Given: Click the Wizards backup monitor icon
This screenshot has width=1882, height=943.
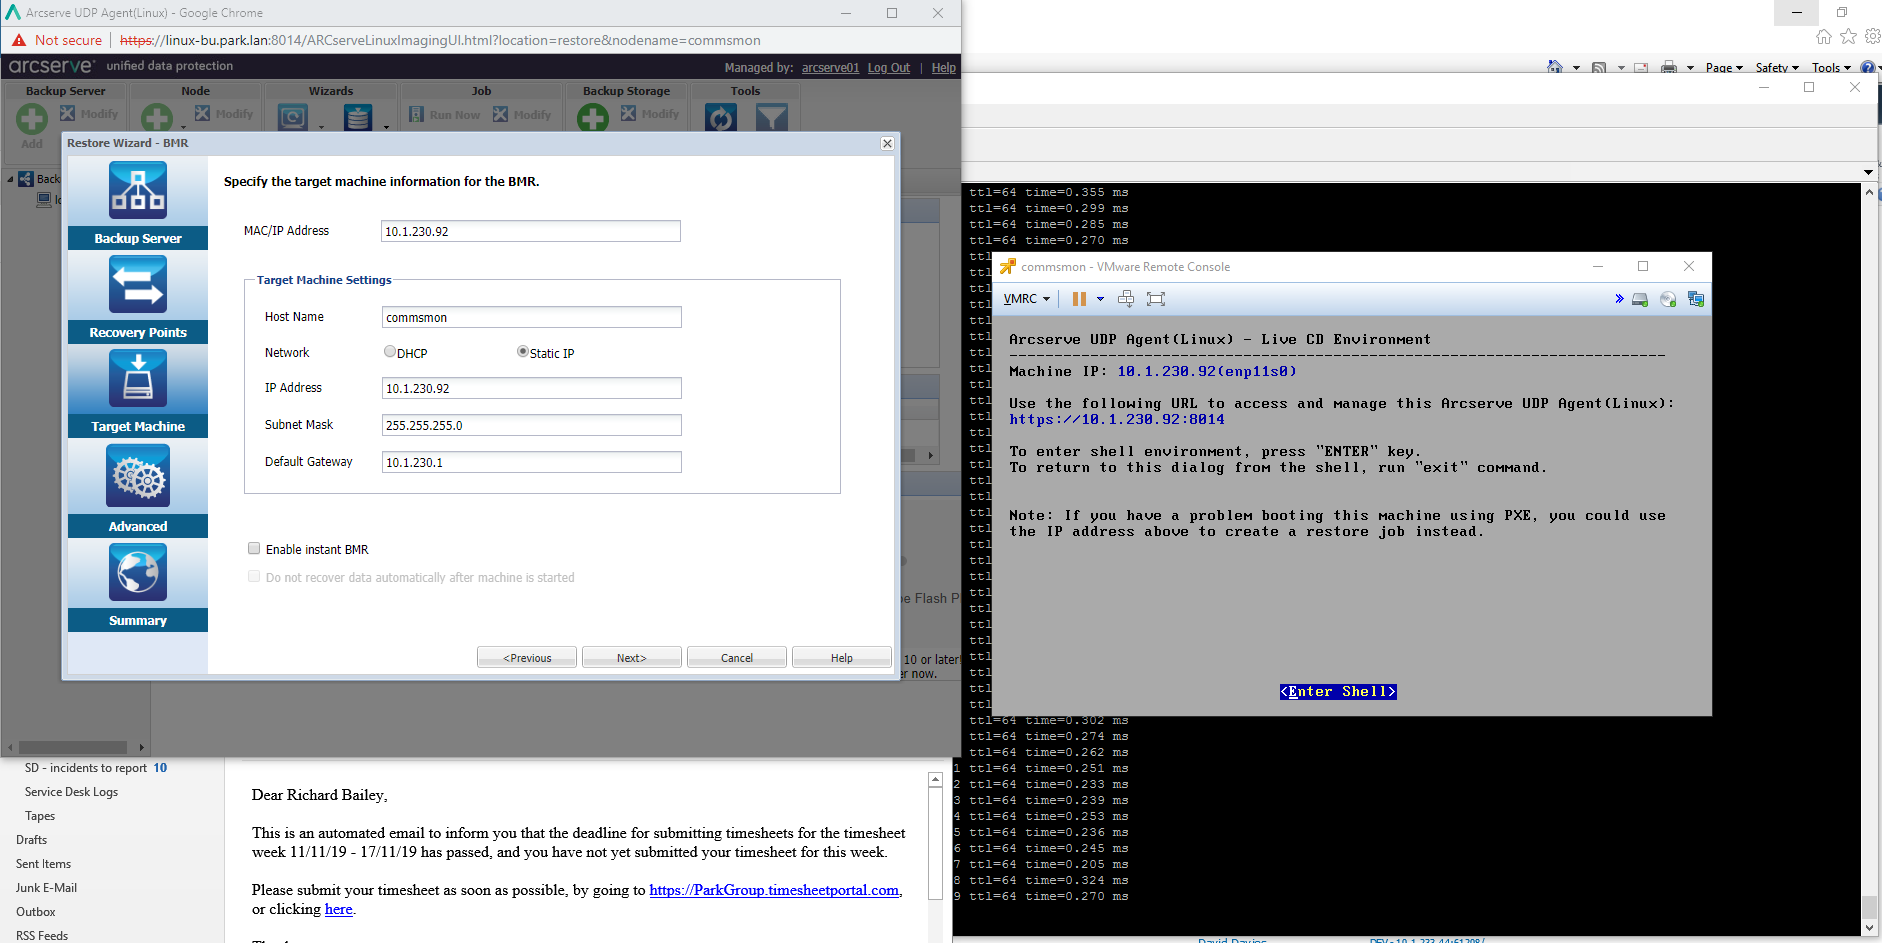Looking at the screenshot, I should (292, 118).
